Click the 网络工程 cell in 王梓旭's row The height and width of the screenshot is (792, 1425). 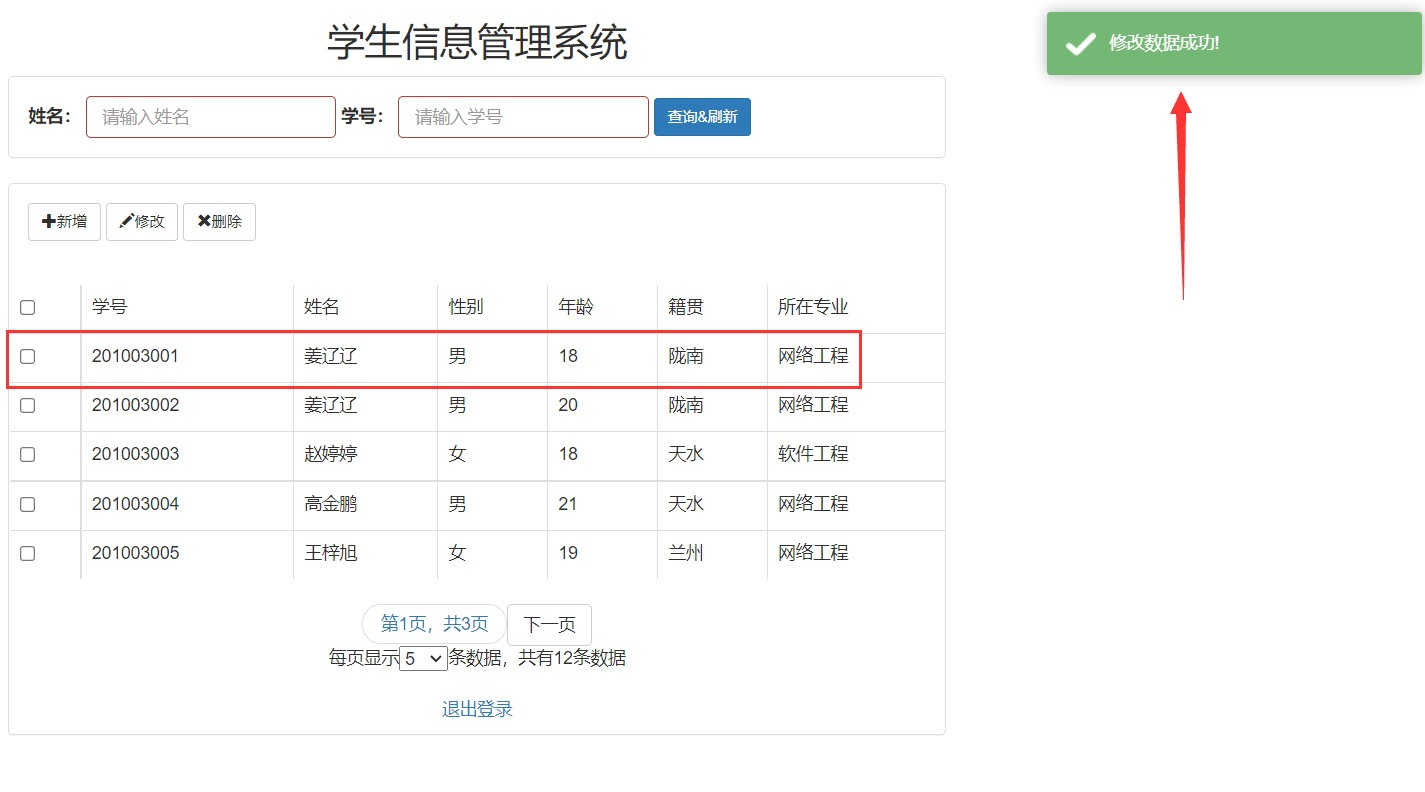point(813,553)
